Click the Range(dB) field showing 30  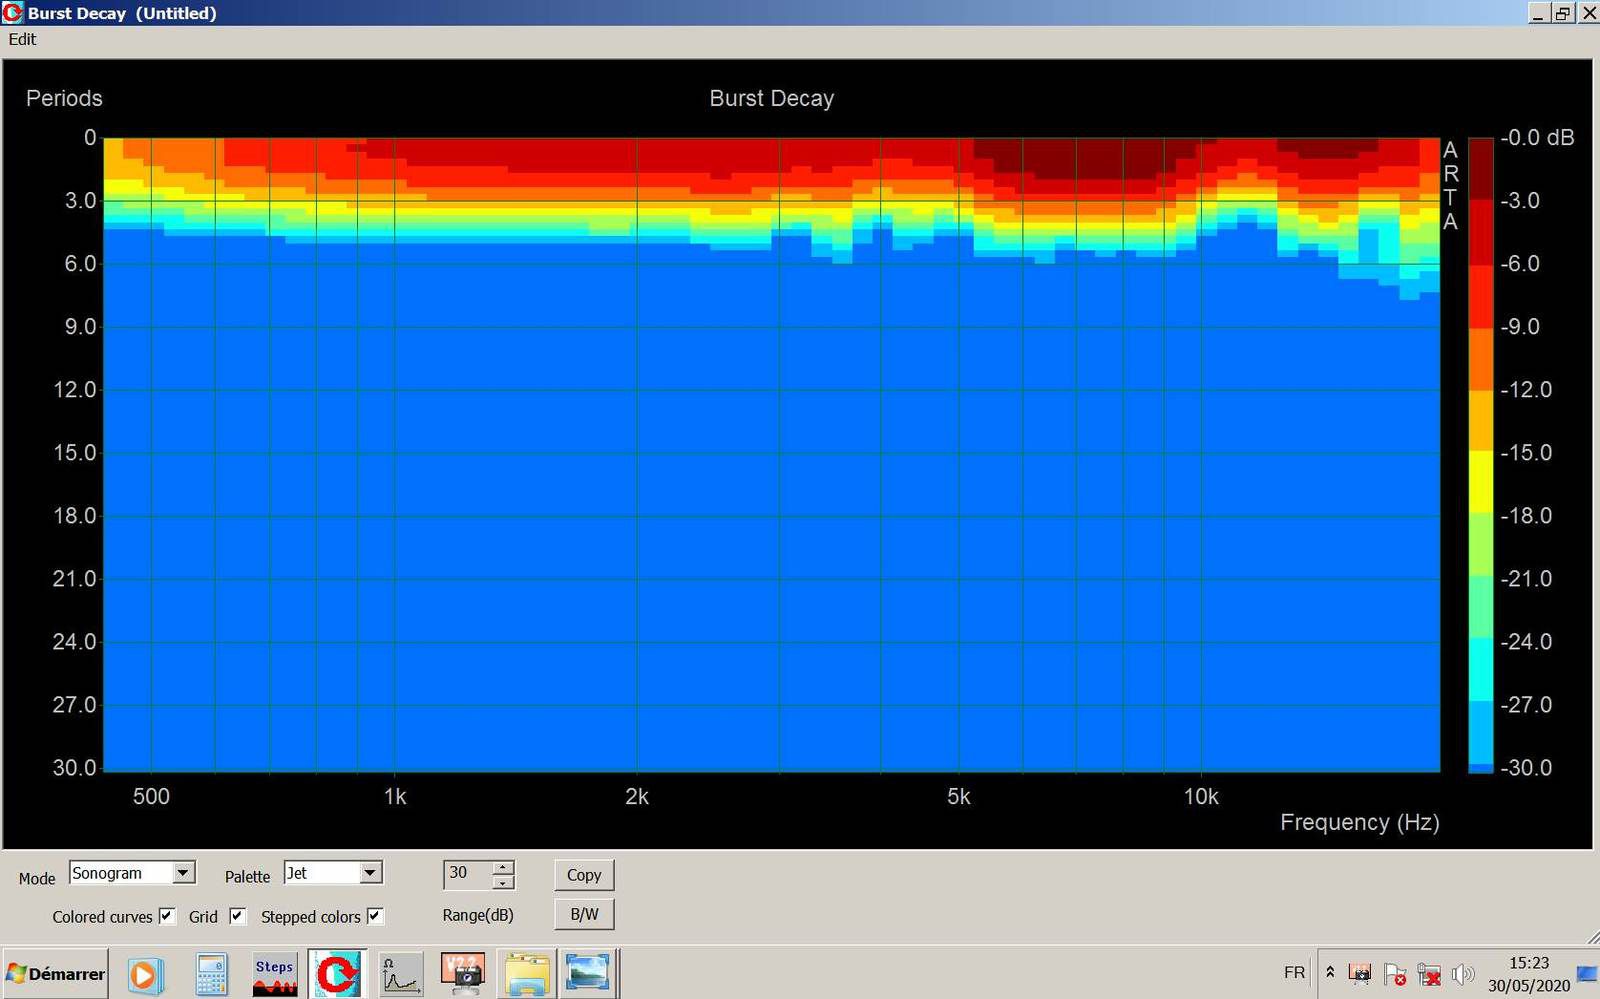click(x=468, y=874)
